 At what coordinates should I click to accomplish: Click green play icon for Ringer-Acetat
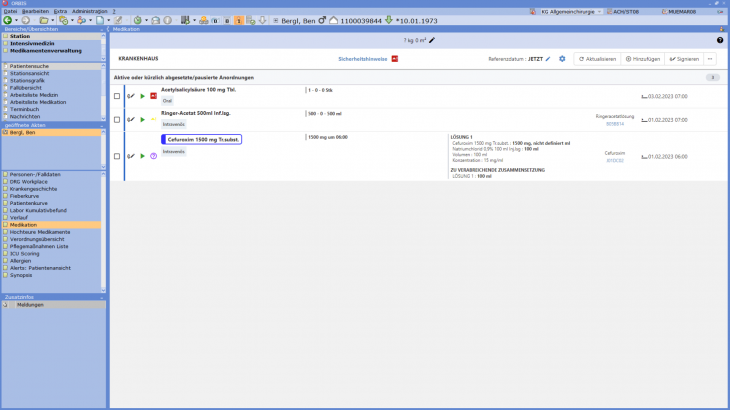143,120
